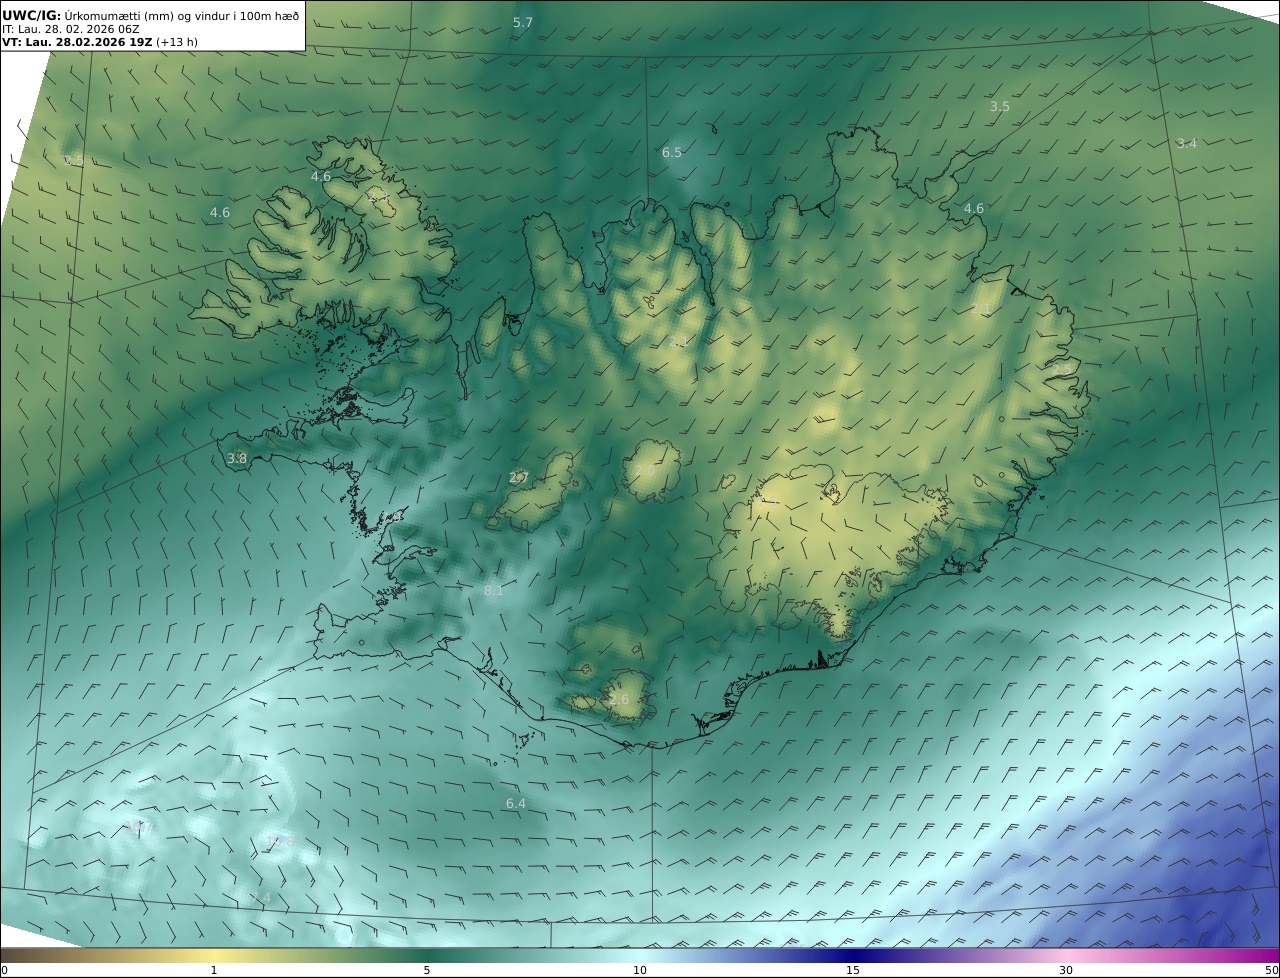This screenshot has height=978, width=1280.
Task: Click the map title 'Úrkomumætti (mm) og vindur í 100m hæð'
Action: point(181,15)
